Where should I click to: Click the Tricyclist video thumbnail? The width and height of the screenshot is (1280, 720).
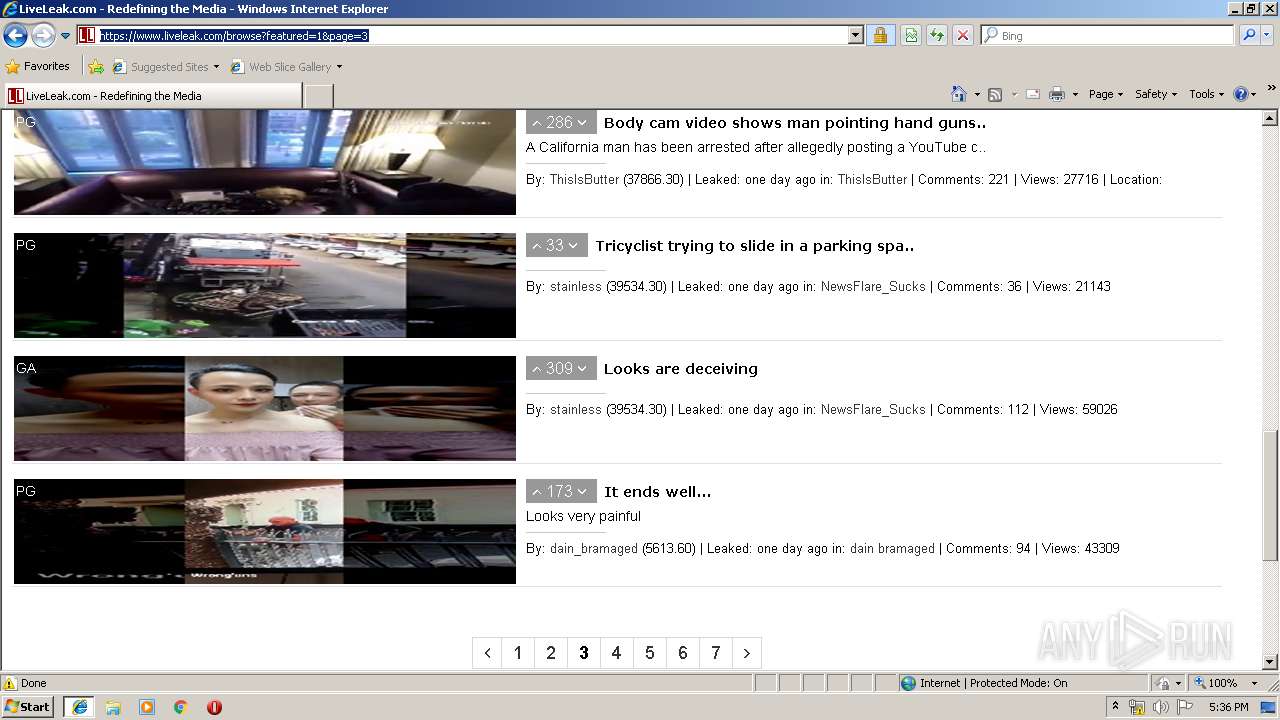click(265, 285)
